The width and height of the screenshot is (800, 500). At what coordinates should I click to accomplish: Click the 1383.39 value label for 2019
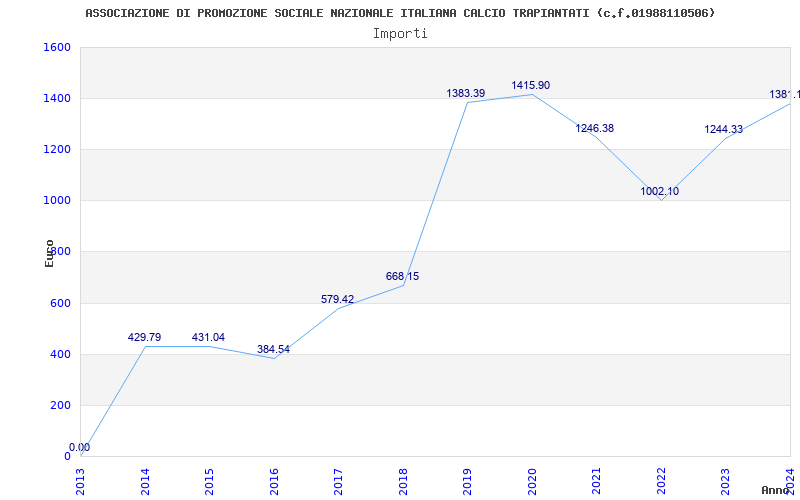click(465, 94)
